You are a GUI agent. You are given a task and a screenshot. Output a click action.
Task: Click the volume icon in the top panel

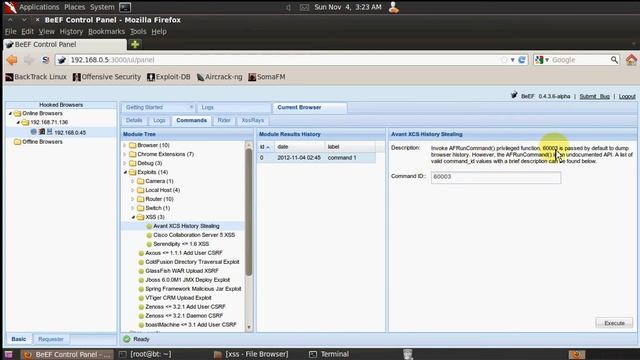coord(288,7)
